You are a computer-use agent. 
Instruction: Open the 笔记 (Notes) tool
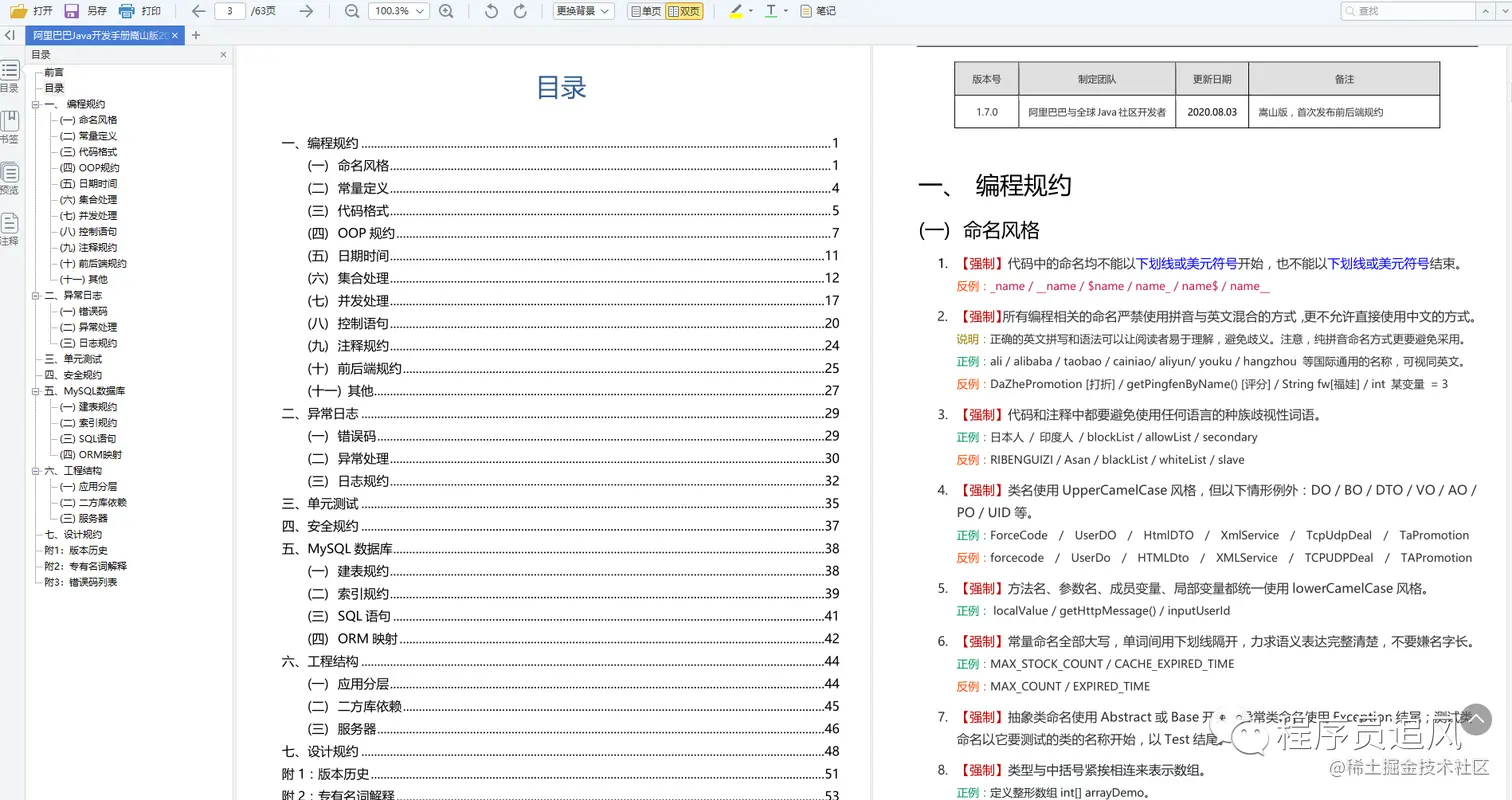(818, 11)
